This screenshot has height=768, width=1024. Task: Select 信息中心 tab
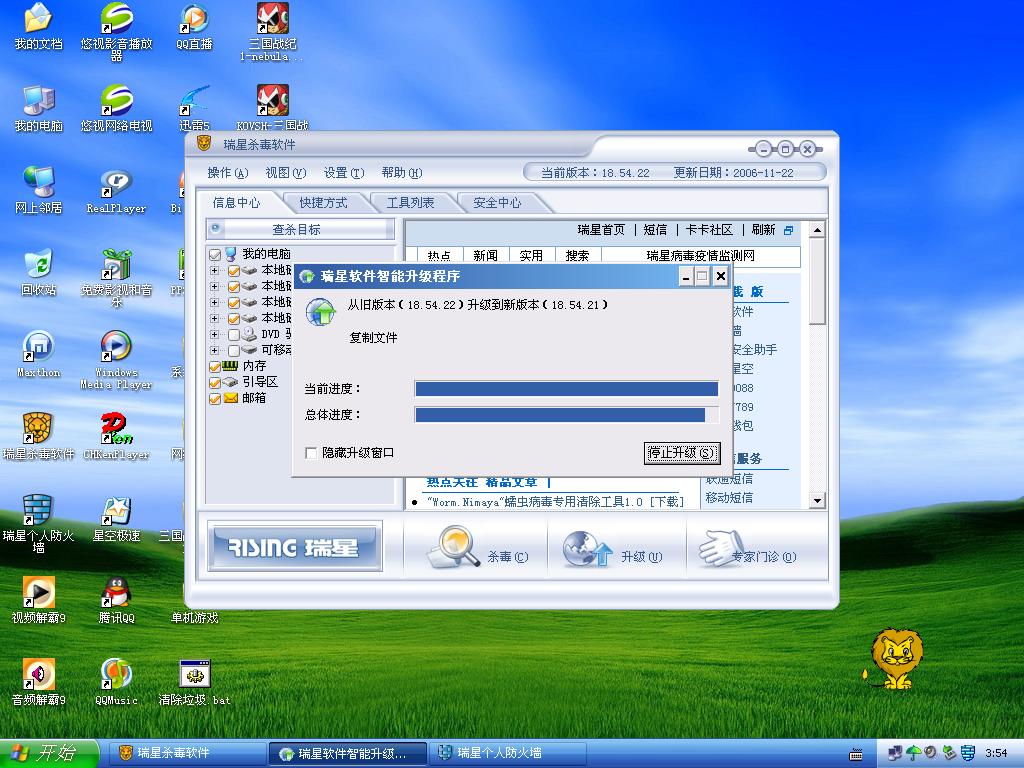236,203
